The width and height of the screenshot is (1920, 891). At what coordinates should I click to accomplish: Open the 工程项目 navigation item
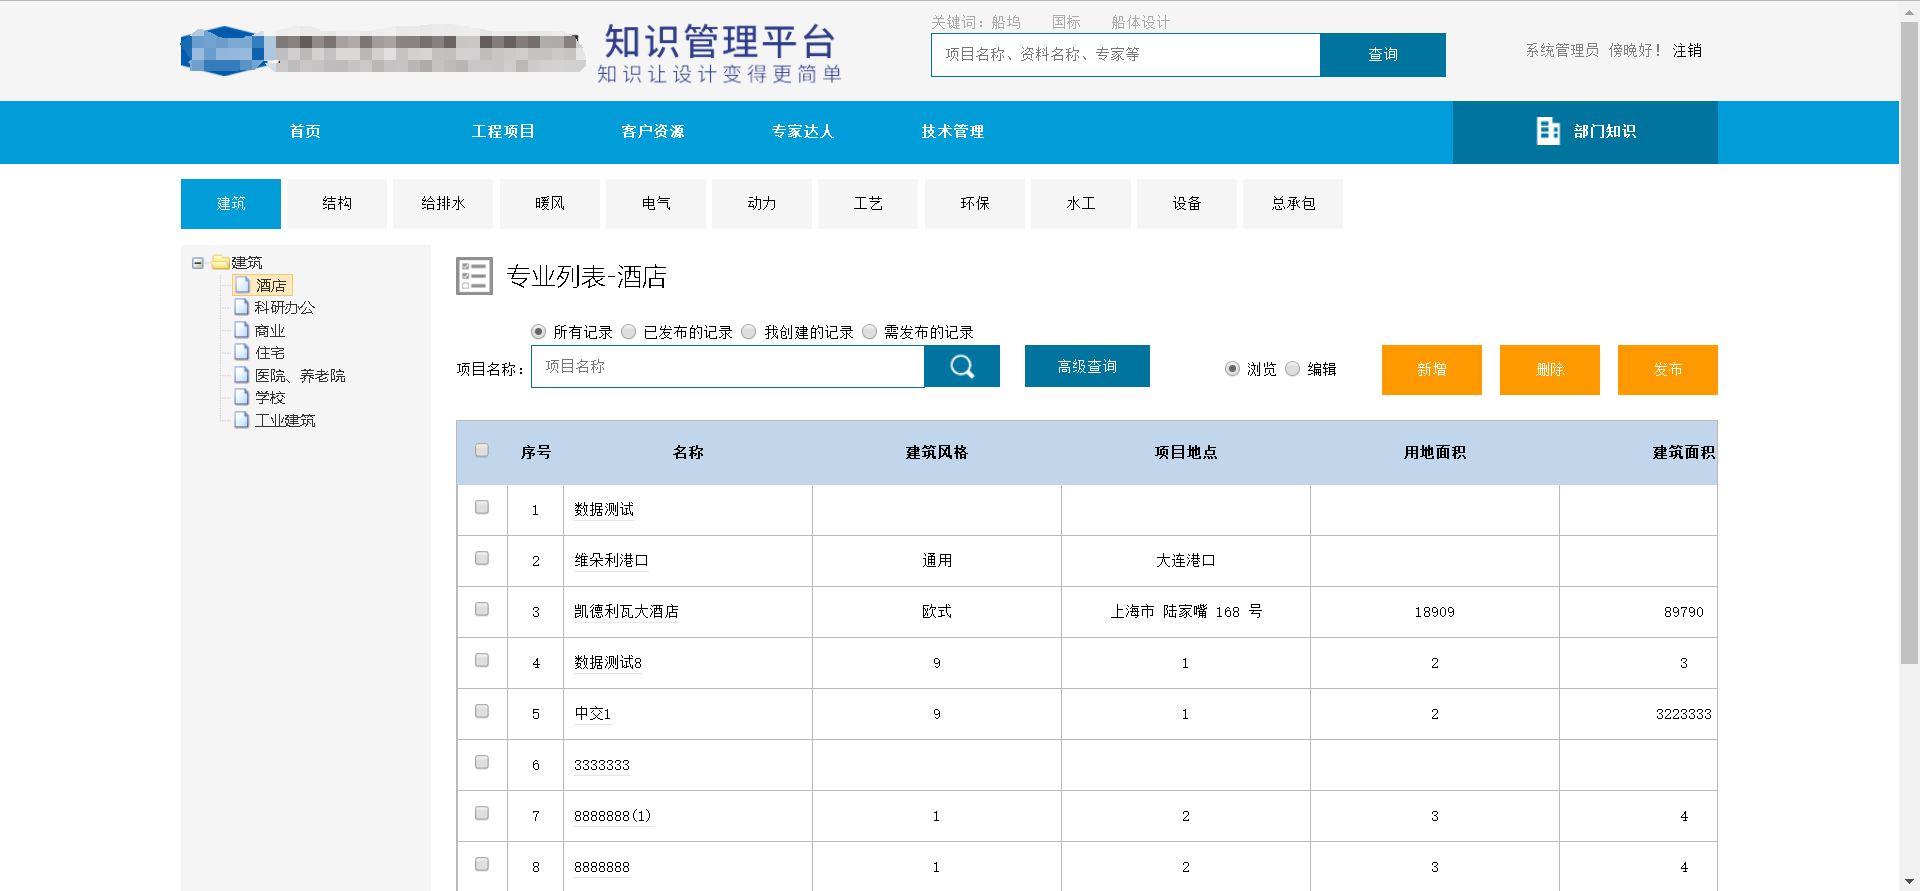point(503,131)
